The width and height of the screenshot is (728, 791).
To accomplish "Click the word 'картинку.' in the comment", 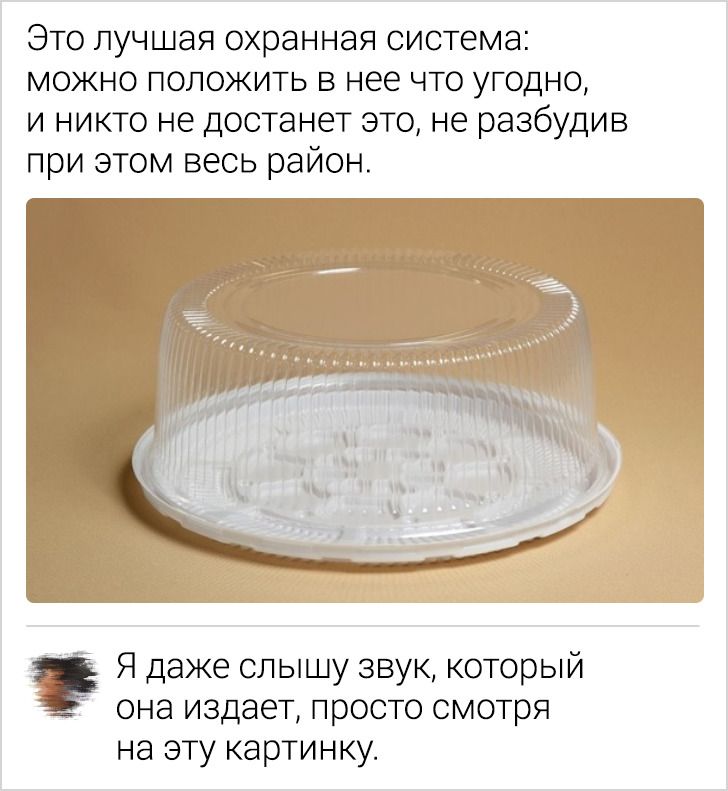I will click(x=301, y=750).
